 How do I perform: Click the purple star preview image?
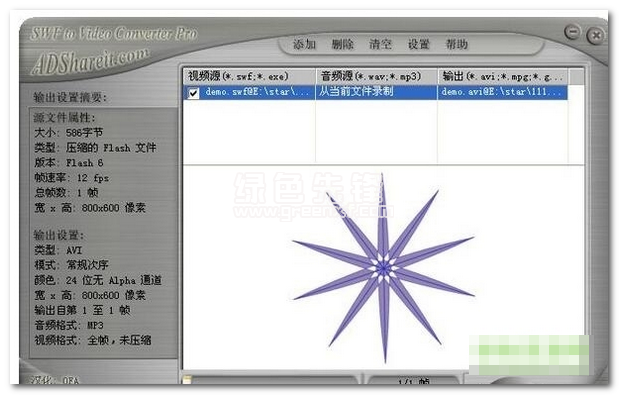383,268
